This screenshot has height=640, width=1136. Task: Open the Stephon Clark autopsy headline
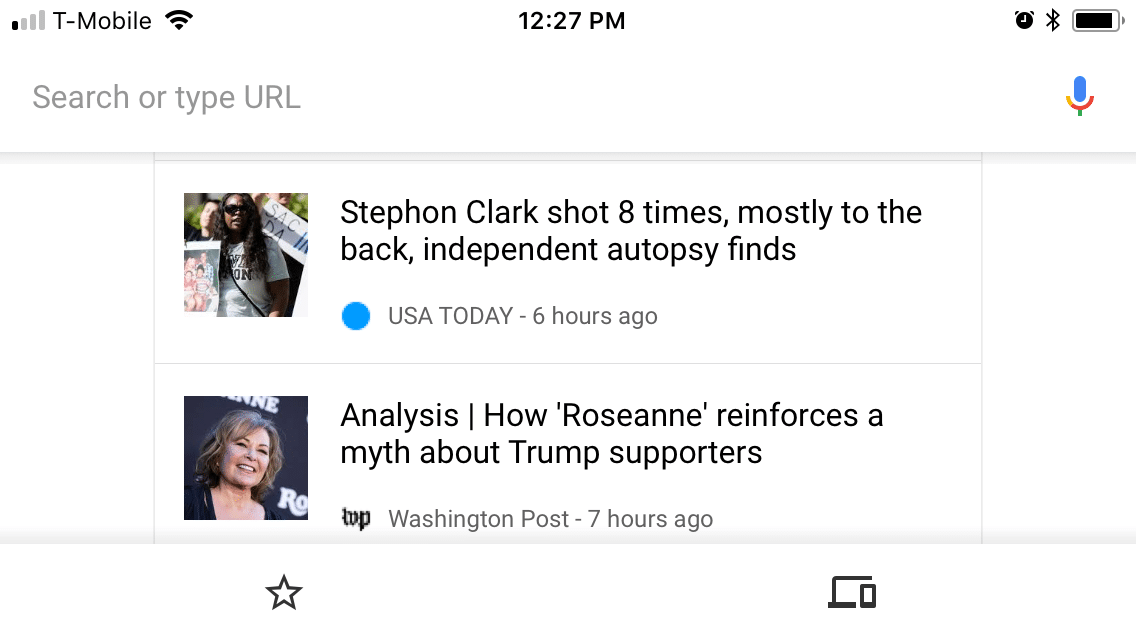(630, 231)
